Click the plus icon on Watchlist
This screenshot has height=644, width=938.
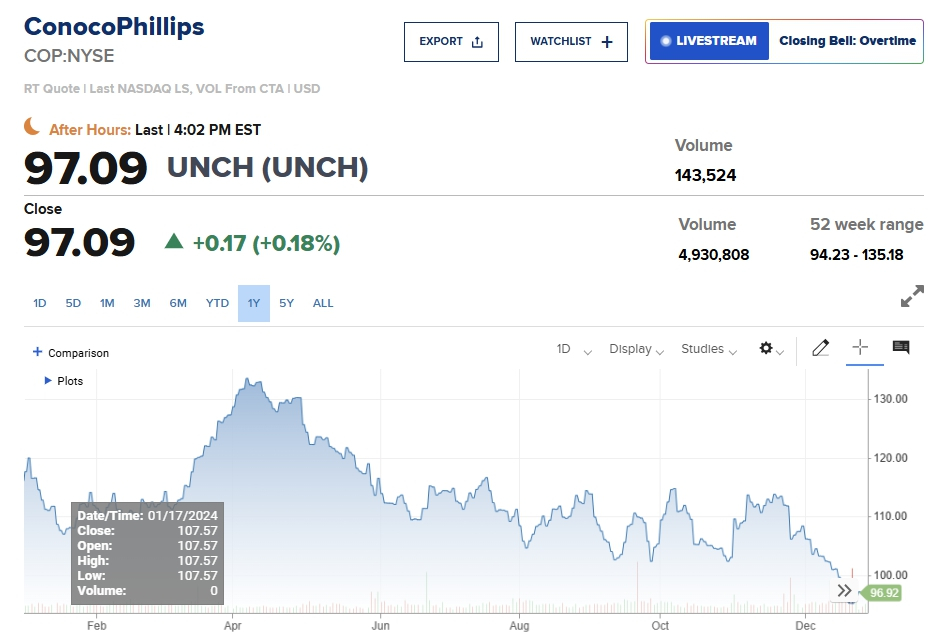pos(606,42)
